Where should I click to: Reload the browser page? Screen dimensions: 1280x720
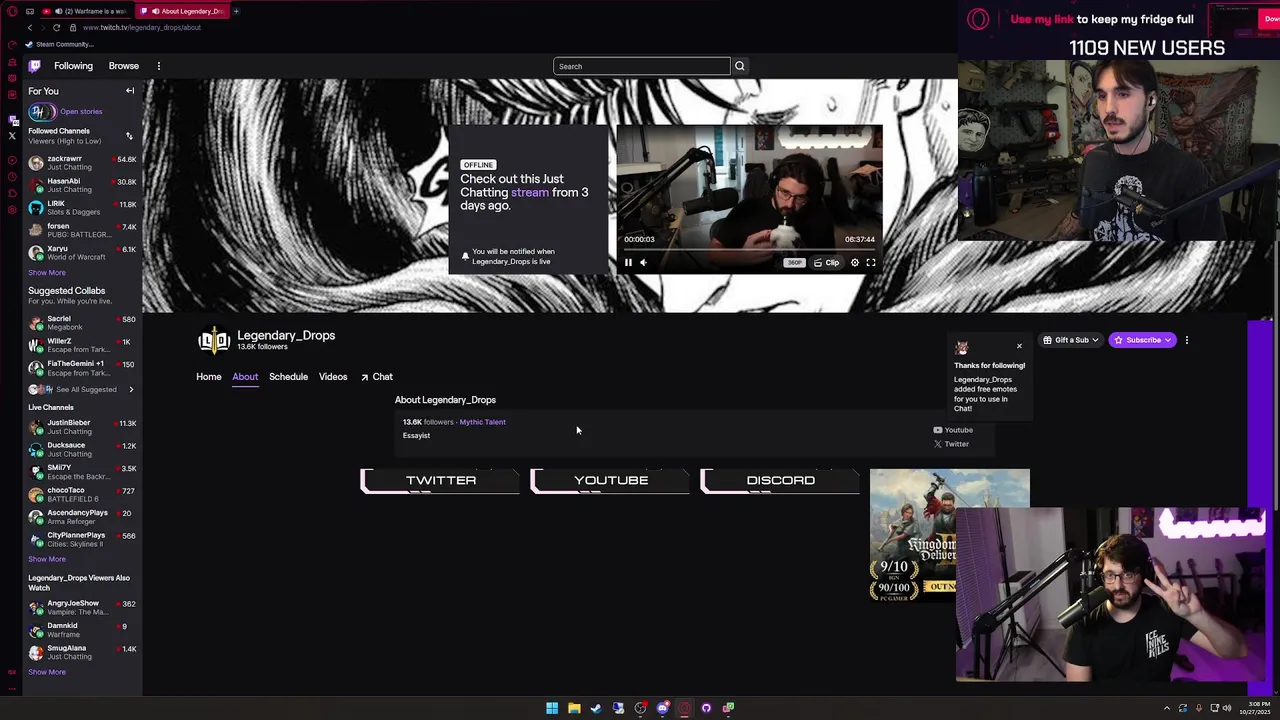pyautogui.click(x=56, y=28)
